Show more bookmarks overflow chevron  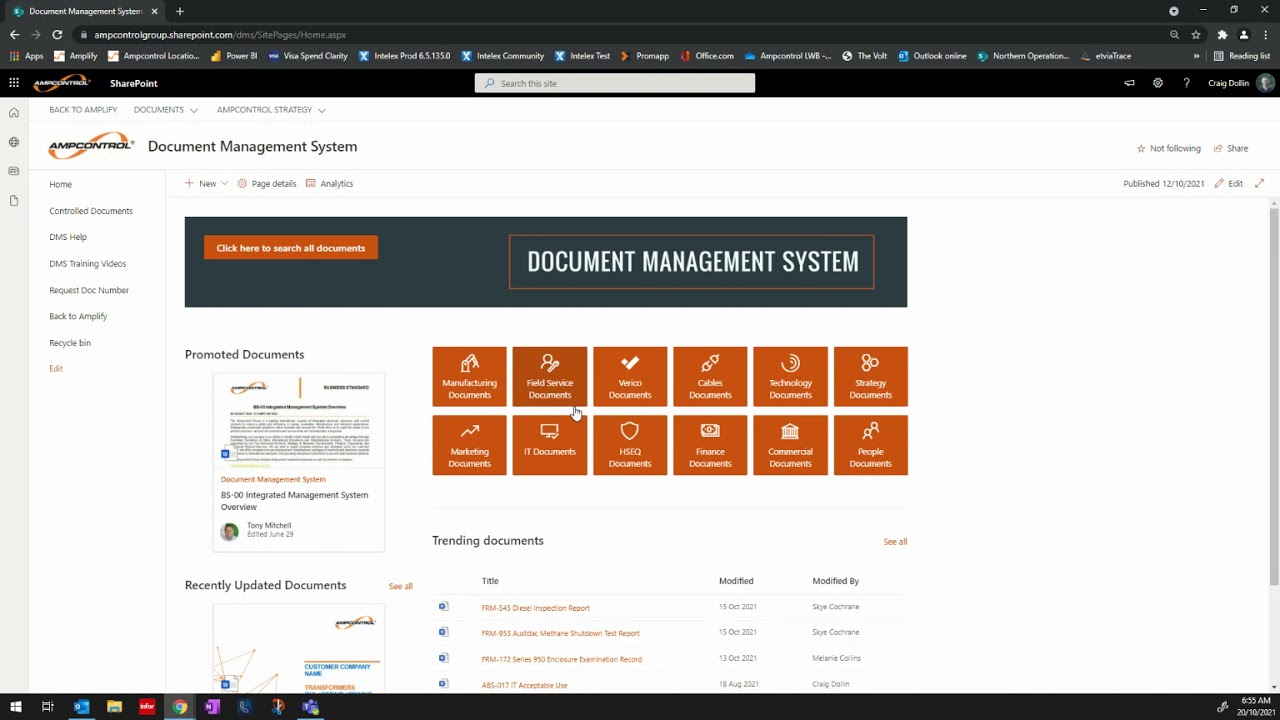coord(1196,56)
